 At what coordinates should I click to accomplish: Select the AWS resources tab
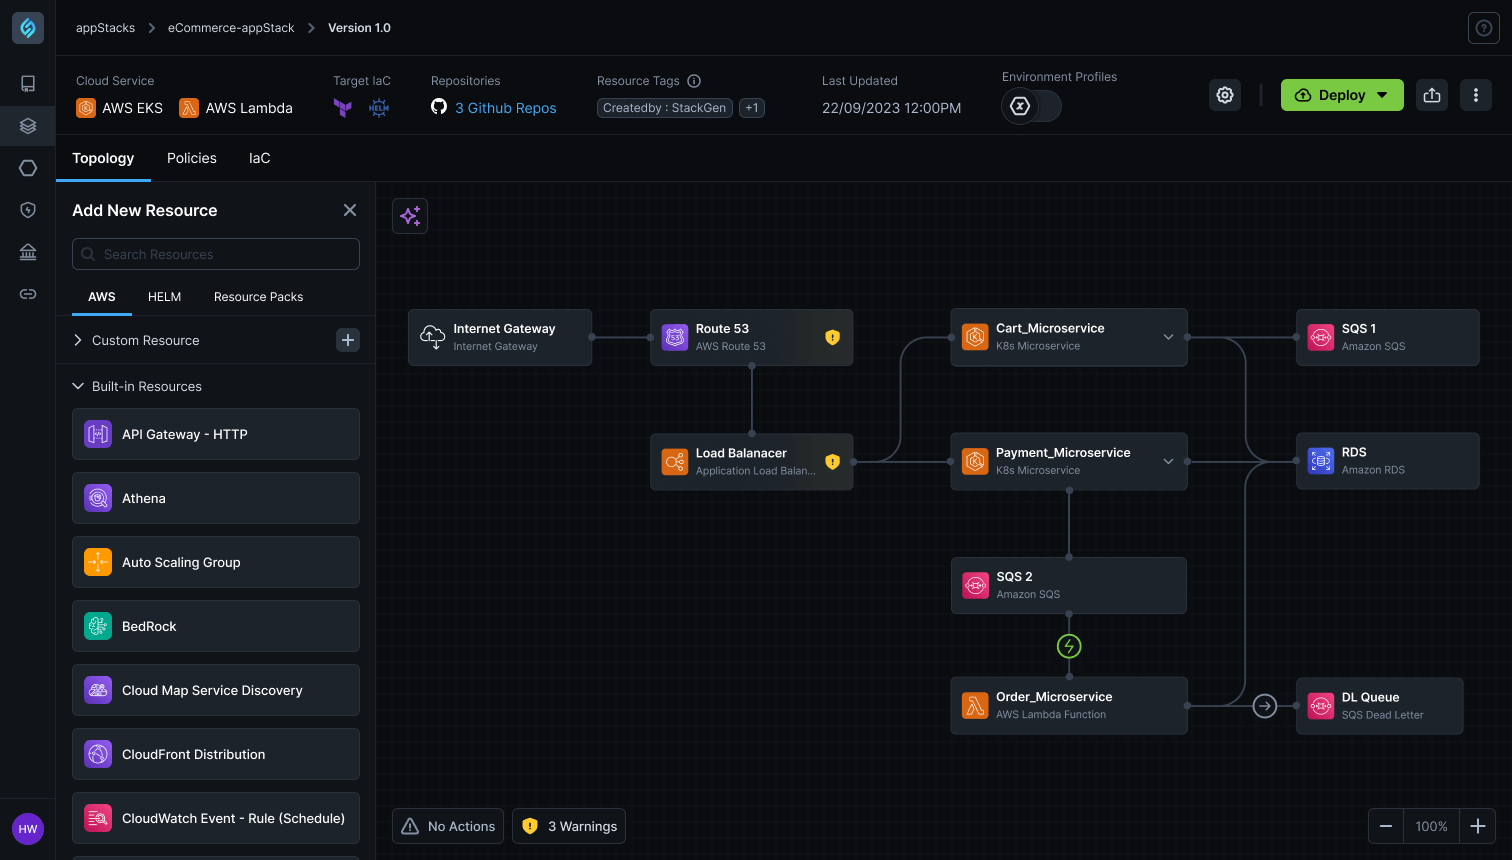point(102,297)
